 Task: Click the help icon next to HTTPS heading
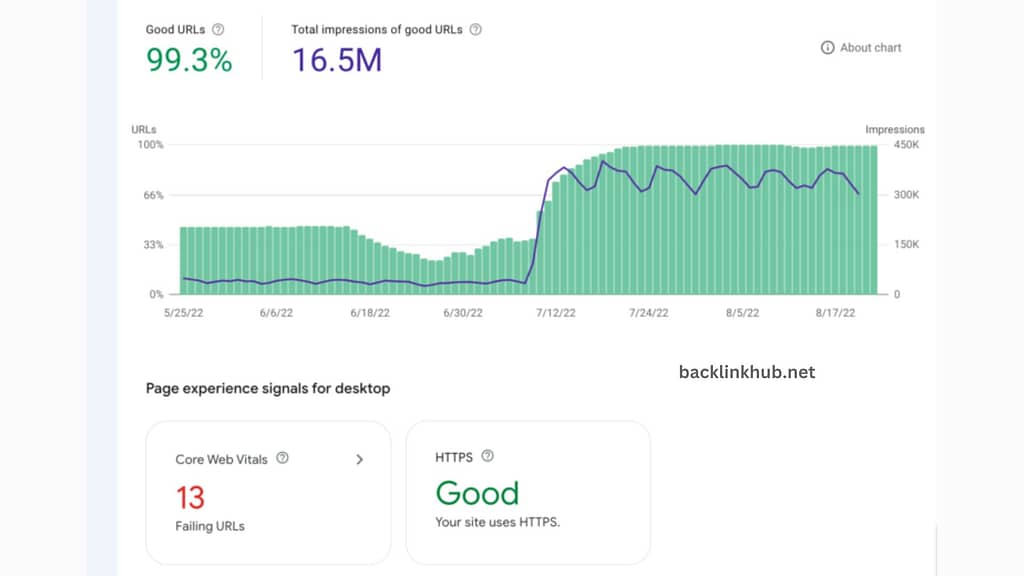pos(487,457)
